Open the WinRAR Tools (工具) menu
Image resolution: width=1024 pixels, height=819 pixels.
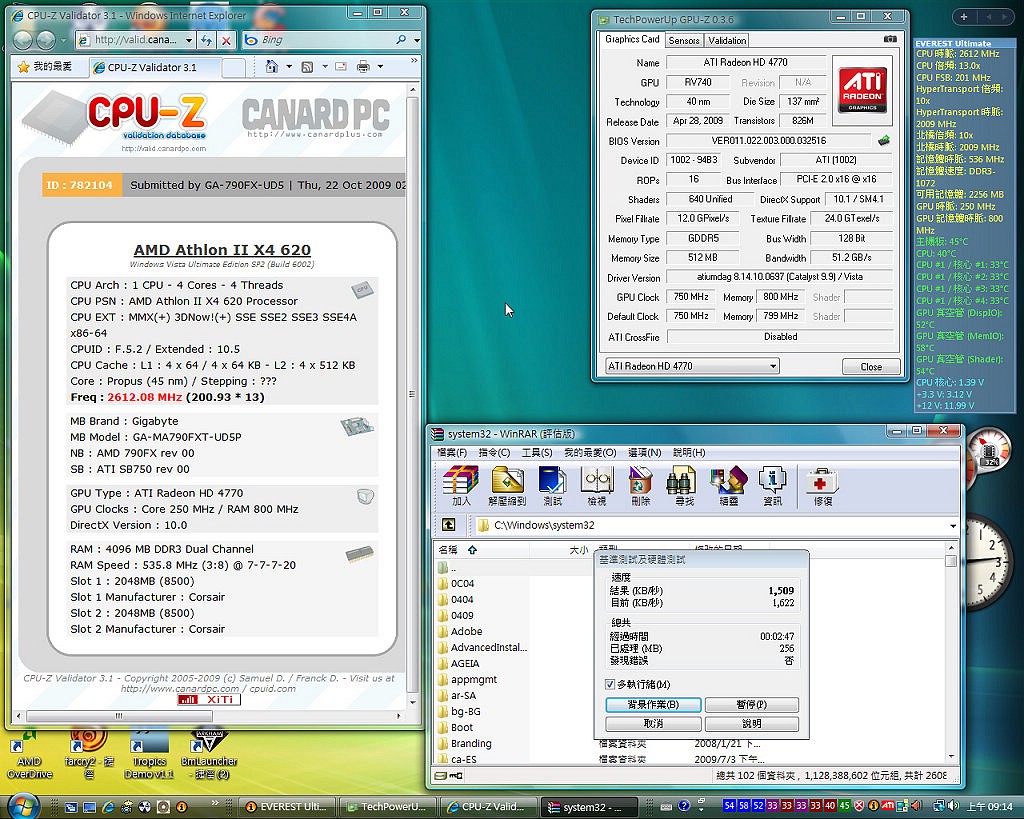[x=537, y=453]
